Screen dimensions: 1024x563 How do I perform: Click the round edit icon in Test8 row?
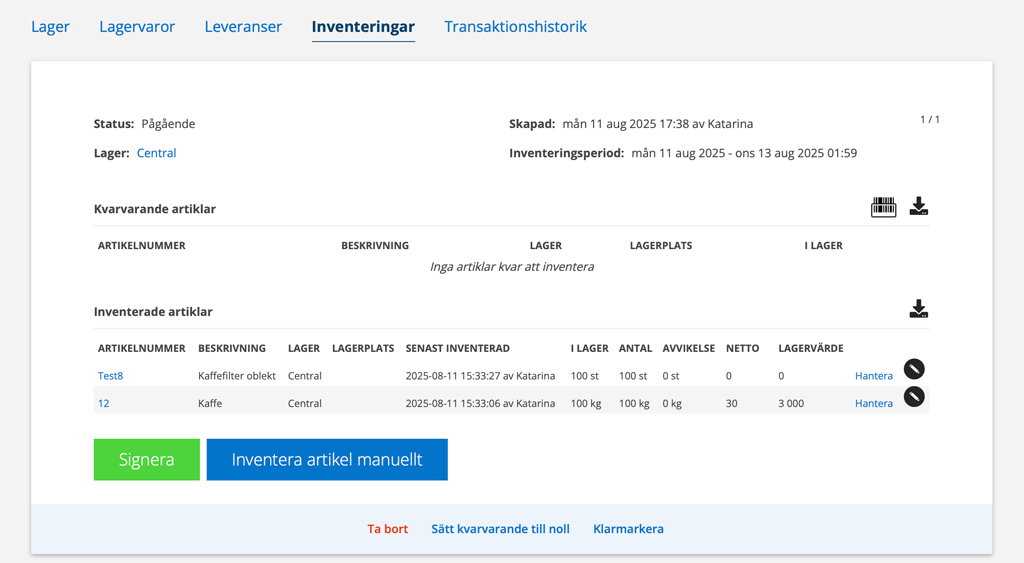pos(914,369)
